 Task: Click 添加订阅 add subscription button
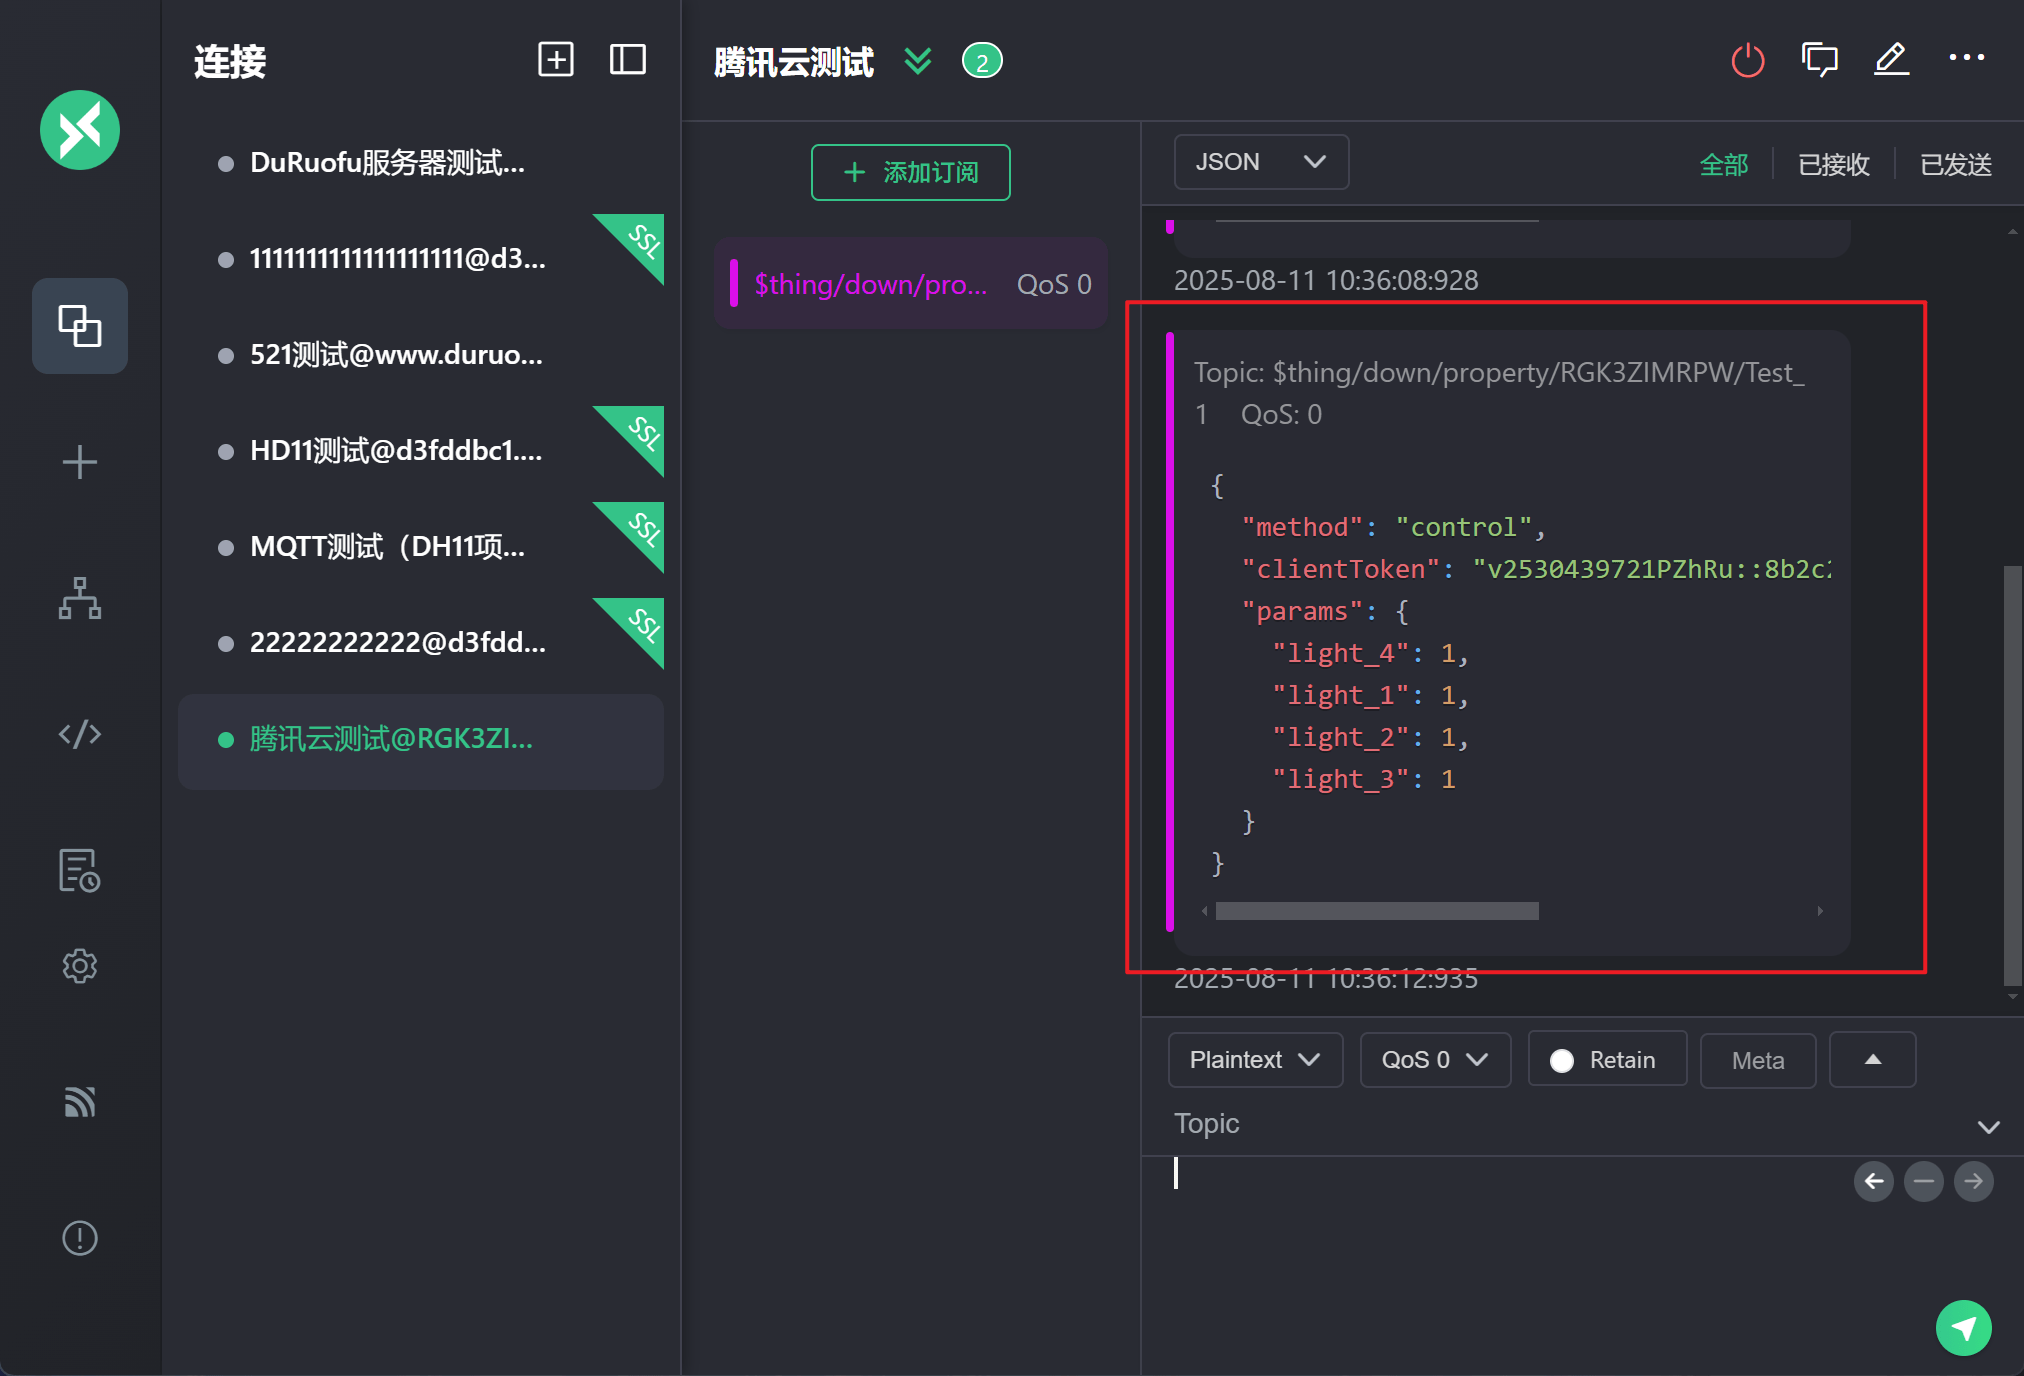(x=910, y=172)
